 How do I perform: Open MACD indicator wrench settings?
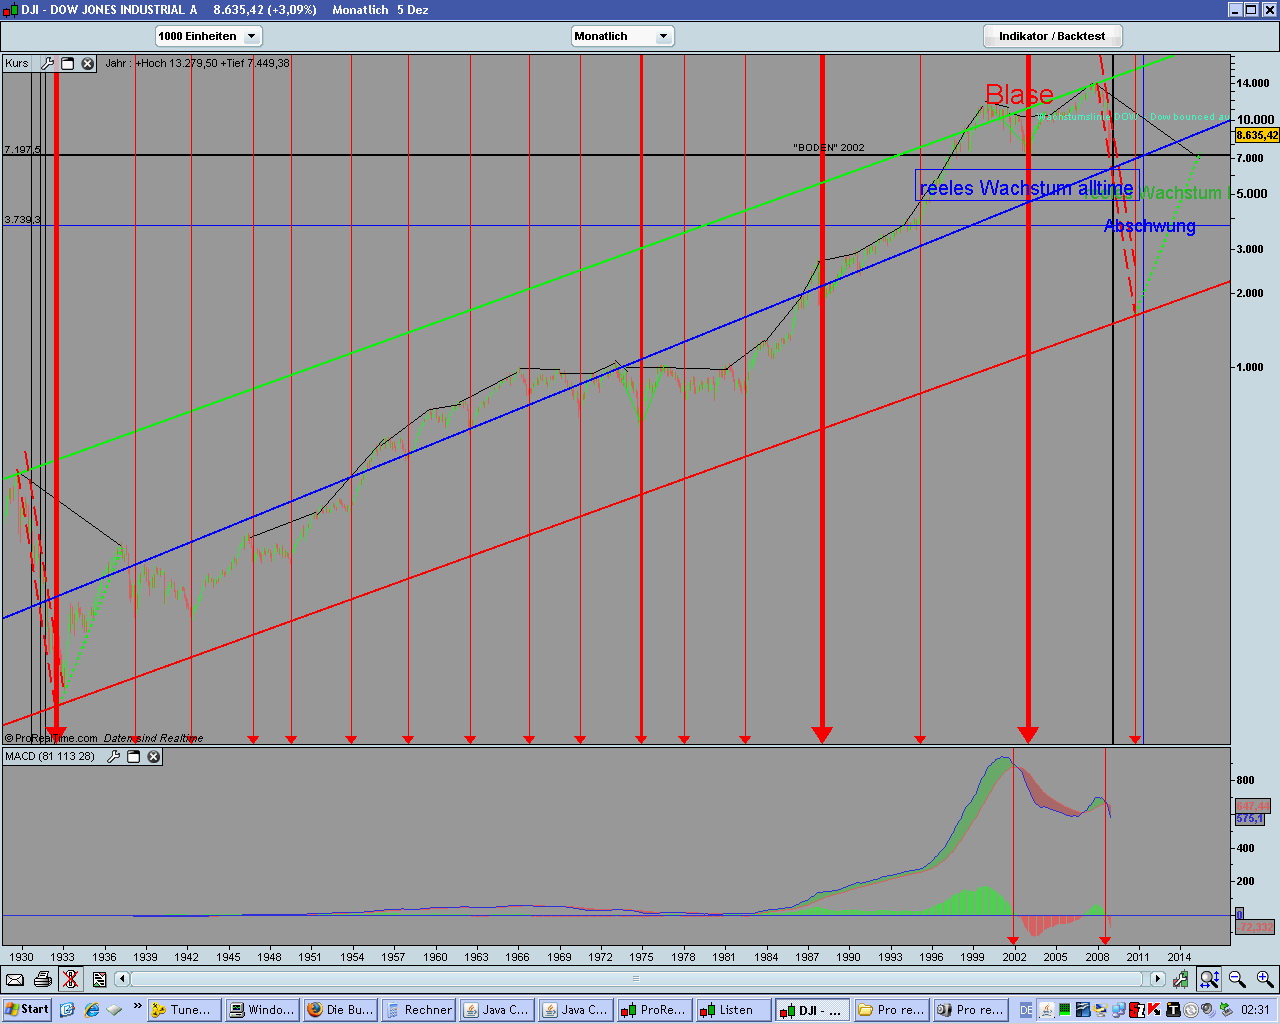tap(113, 757)
